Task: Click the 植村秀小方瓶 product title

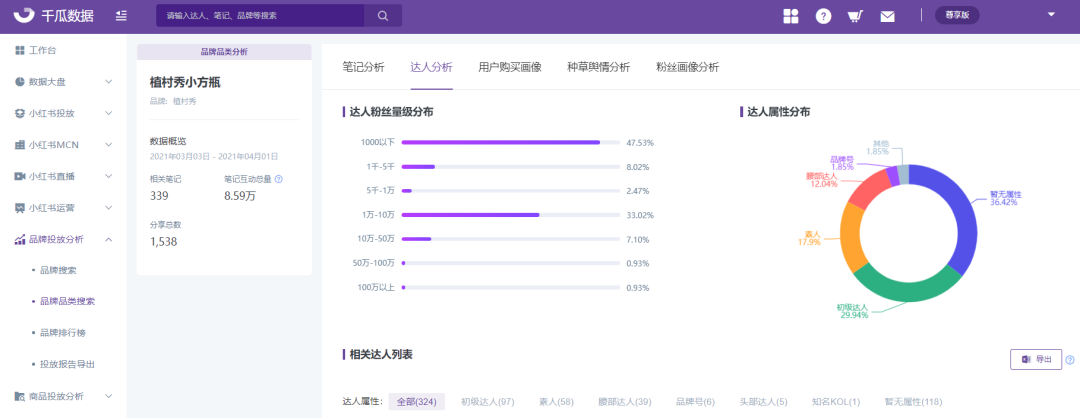Action: pos(185,83)
